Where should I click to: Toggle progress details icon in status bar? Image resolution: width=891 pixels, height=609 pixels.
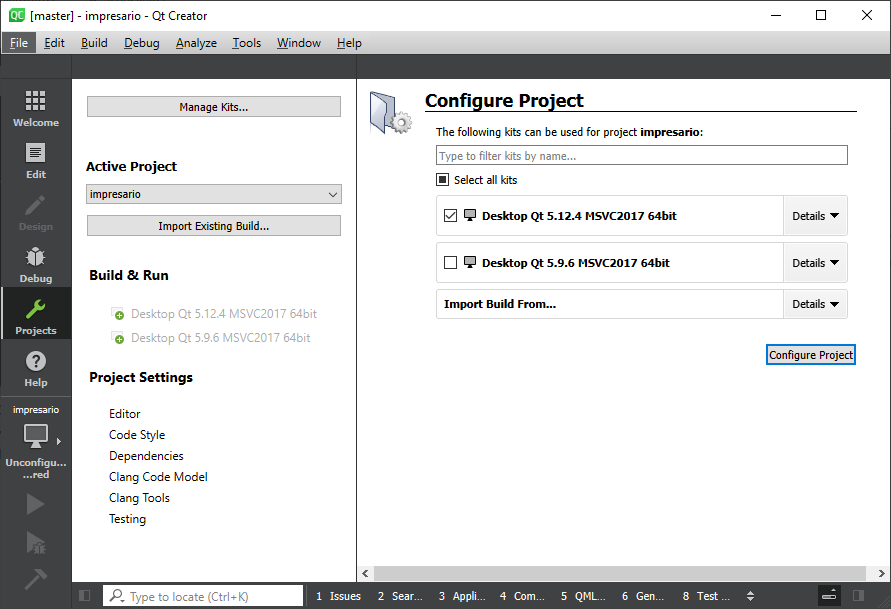829,595
